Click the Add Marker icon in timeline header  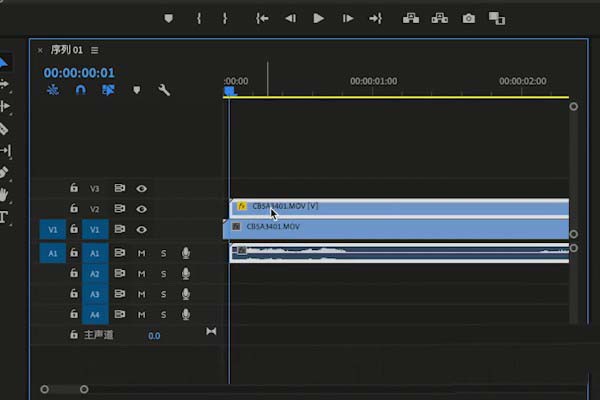tap(137, 90)
